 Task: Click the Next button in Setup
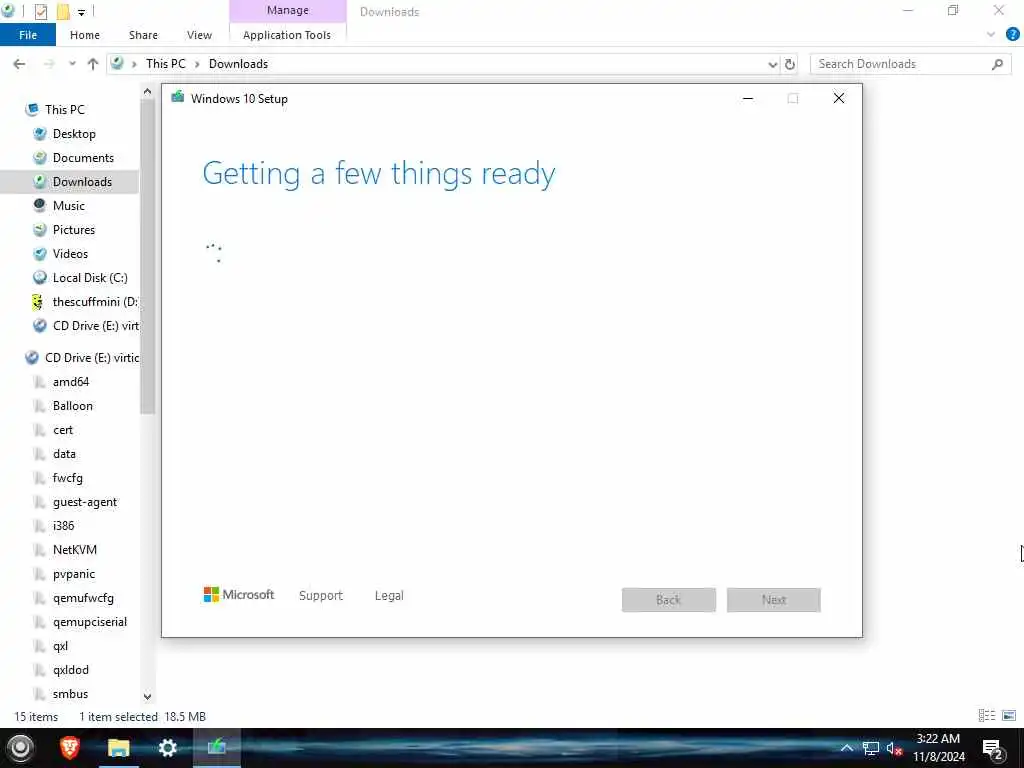tap(774, 600)
